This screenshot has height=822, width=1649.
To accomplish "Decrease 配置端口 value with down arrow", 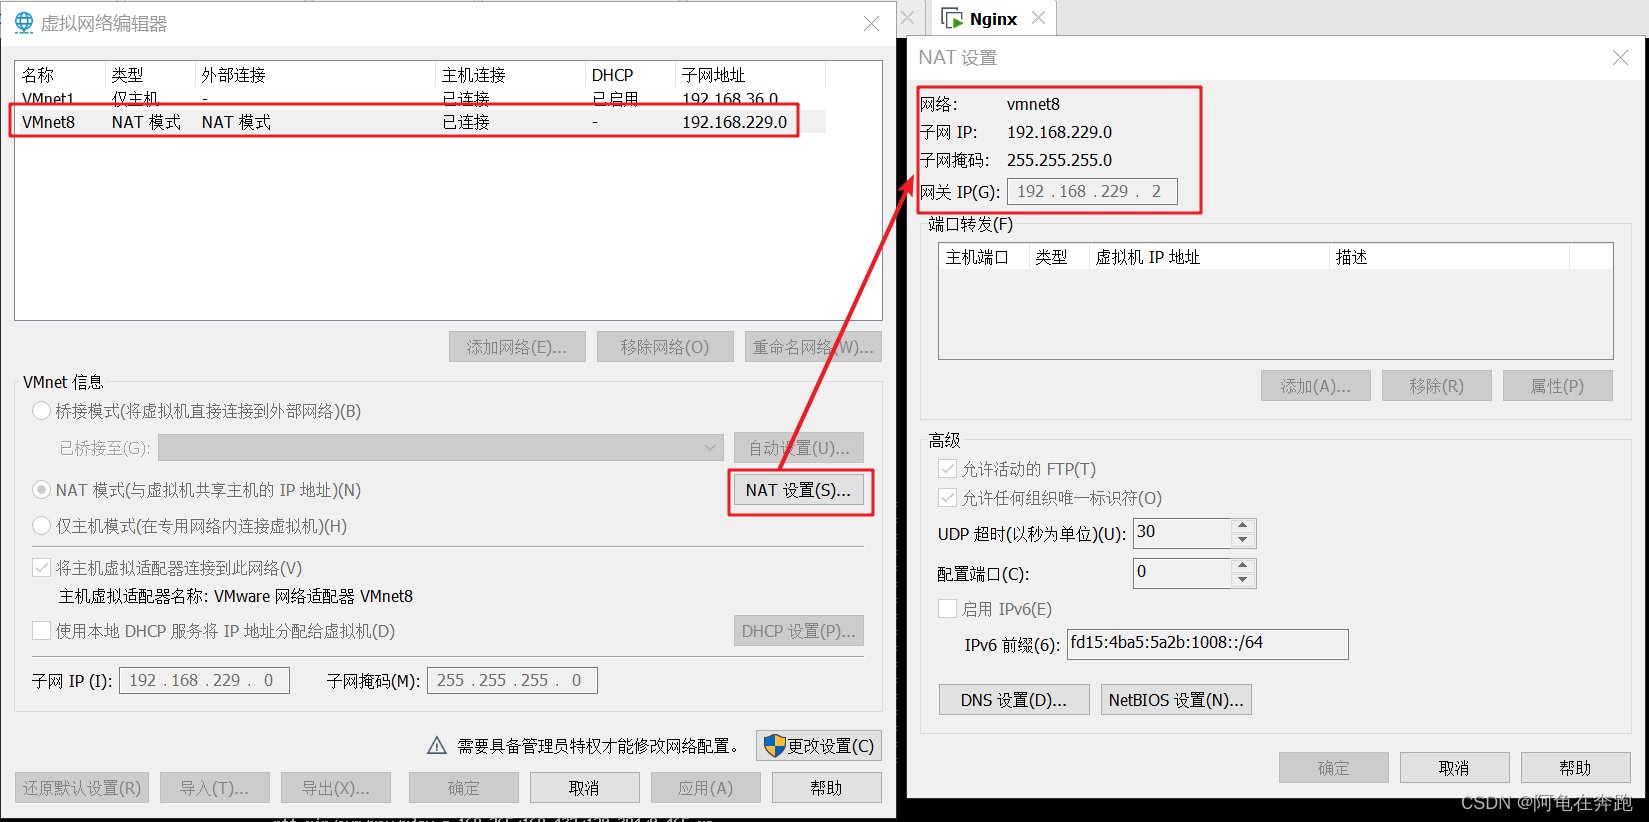I will (x=1242, y=580).
